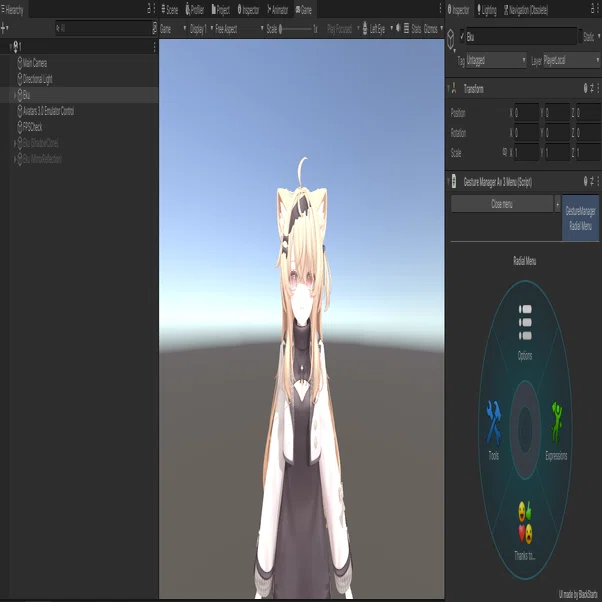Edit the Position X field

click(526, 113)
